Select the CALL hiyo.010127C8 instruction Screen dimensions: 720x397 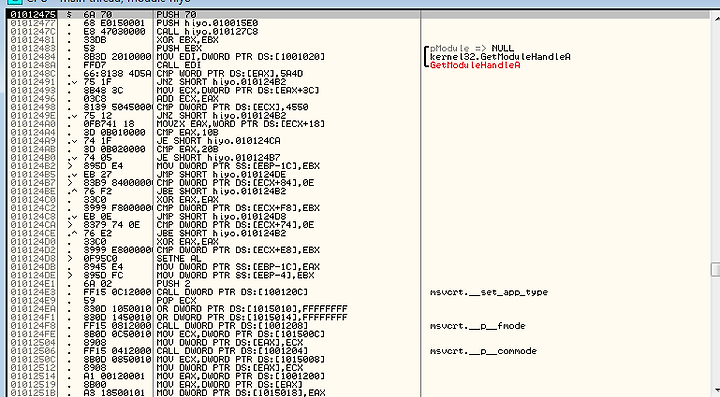[x=207, y=32]
